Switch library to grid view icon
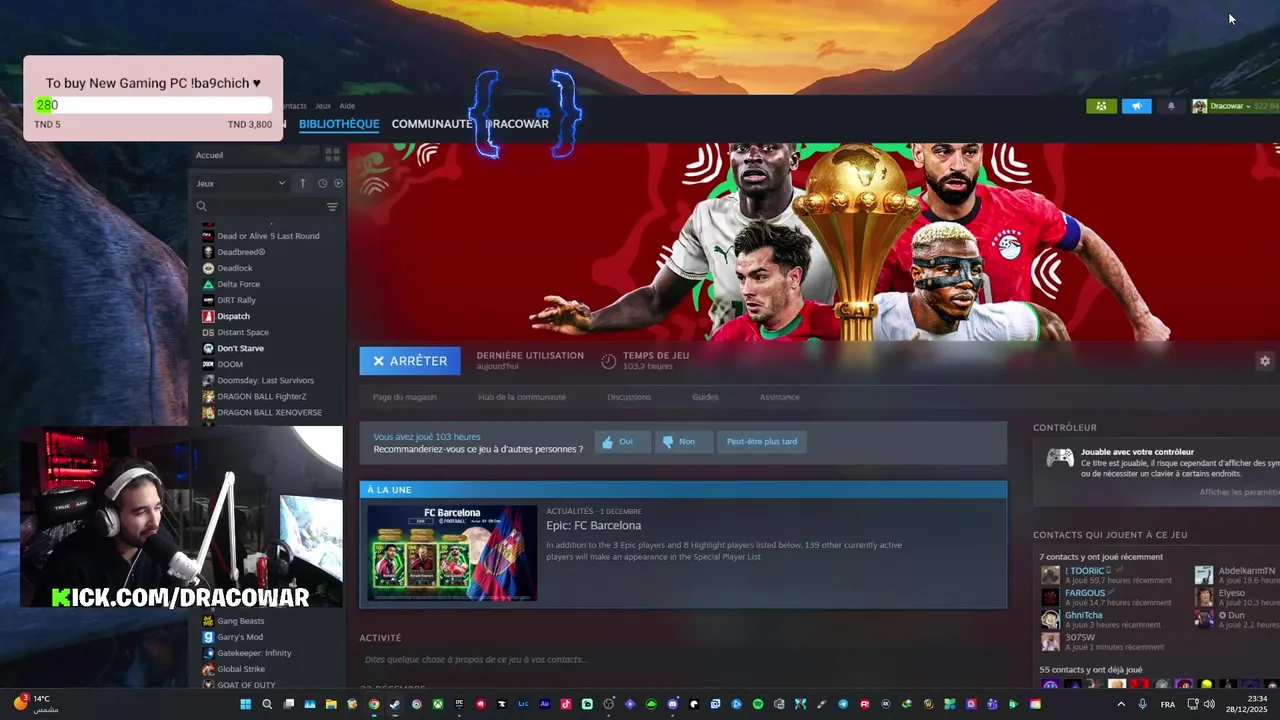The width and height of the screenshot is (1280, 720). [332, 155]
